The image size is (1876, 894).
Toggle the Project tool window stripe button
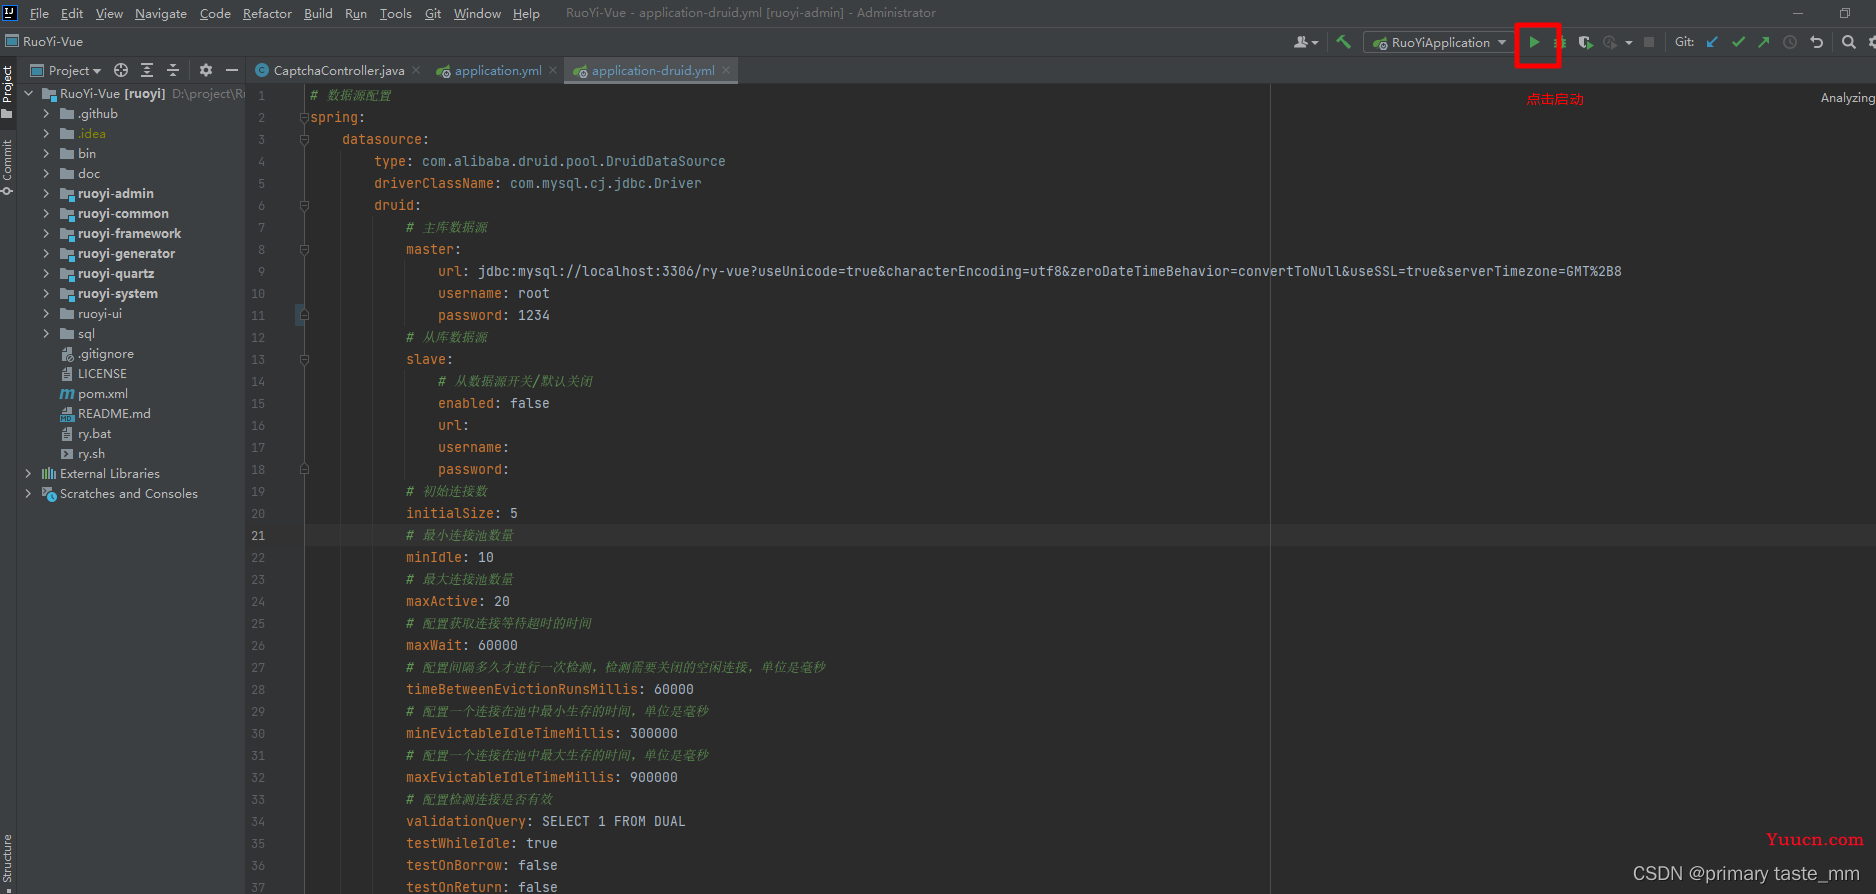click(x=7, y=92)
